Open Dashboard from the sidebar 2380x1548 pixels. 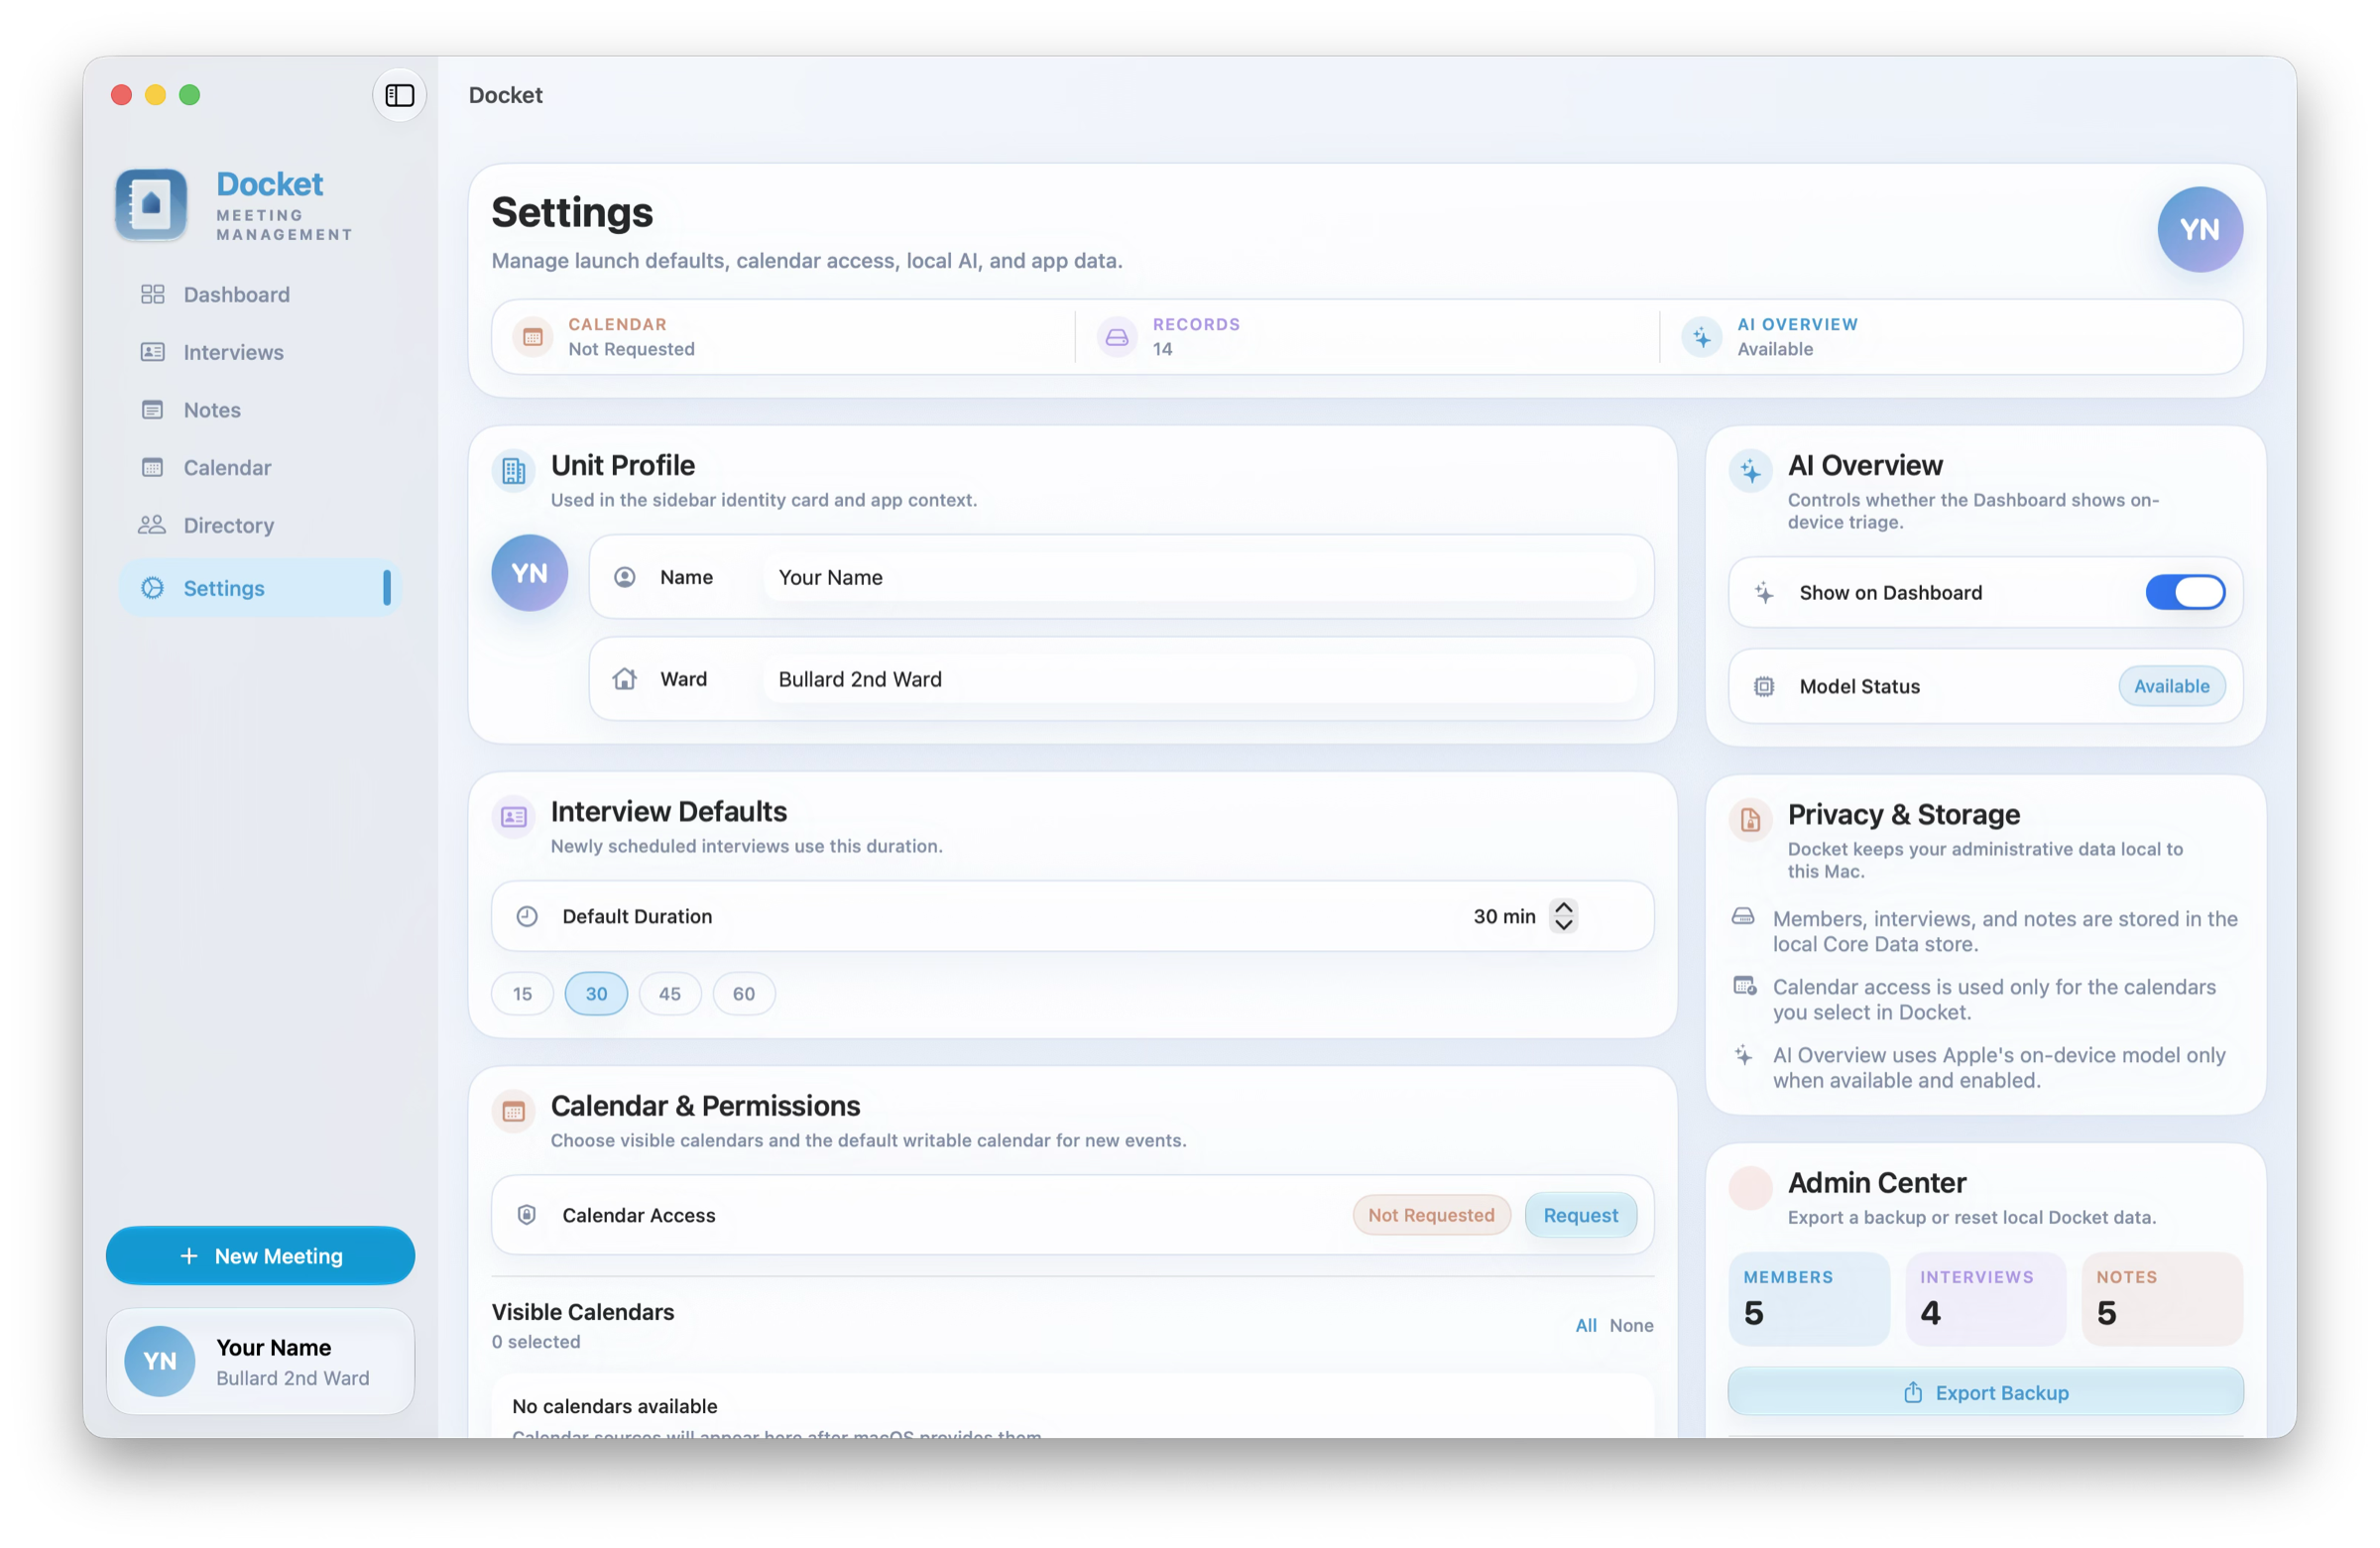(259, 294)
